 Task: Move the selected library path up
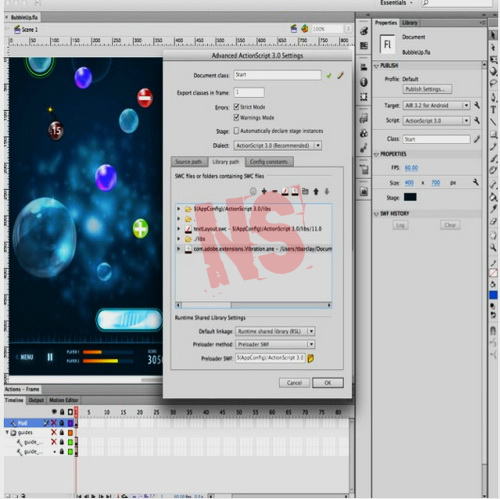pos(316,191)
